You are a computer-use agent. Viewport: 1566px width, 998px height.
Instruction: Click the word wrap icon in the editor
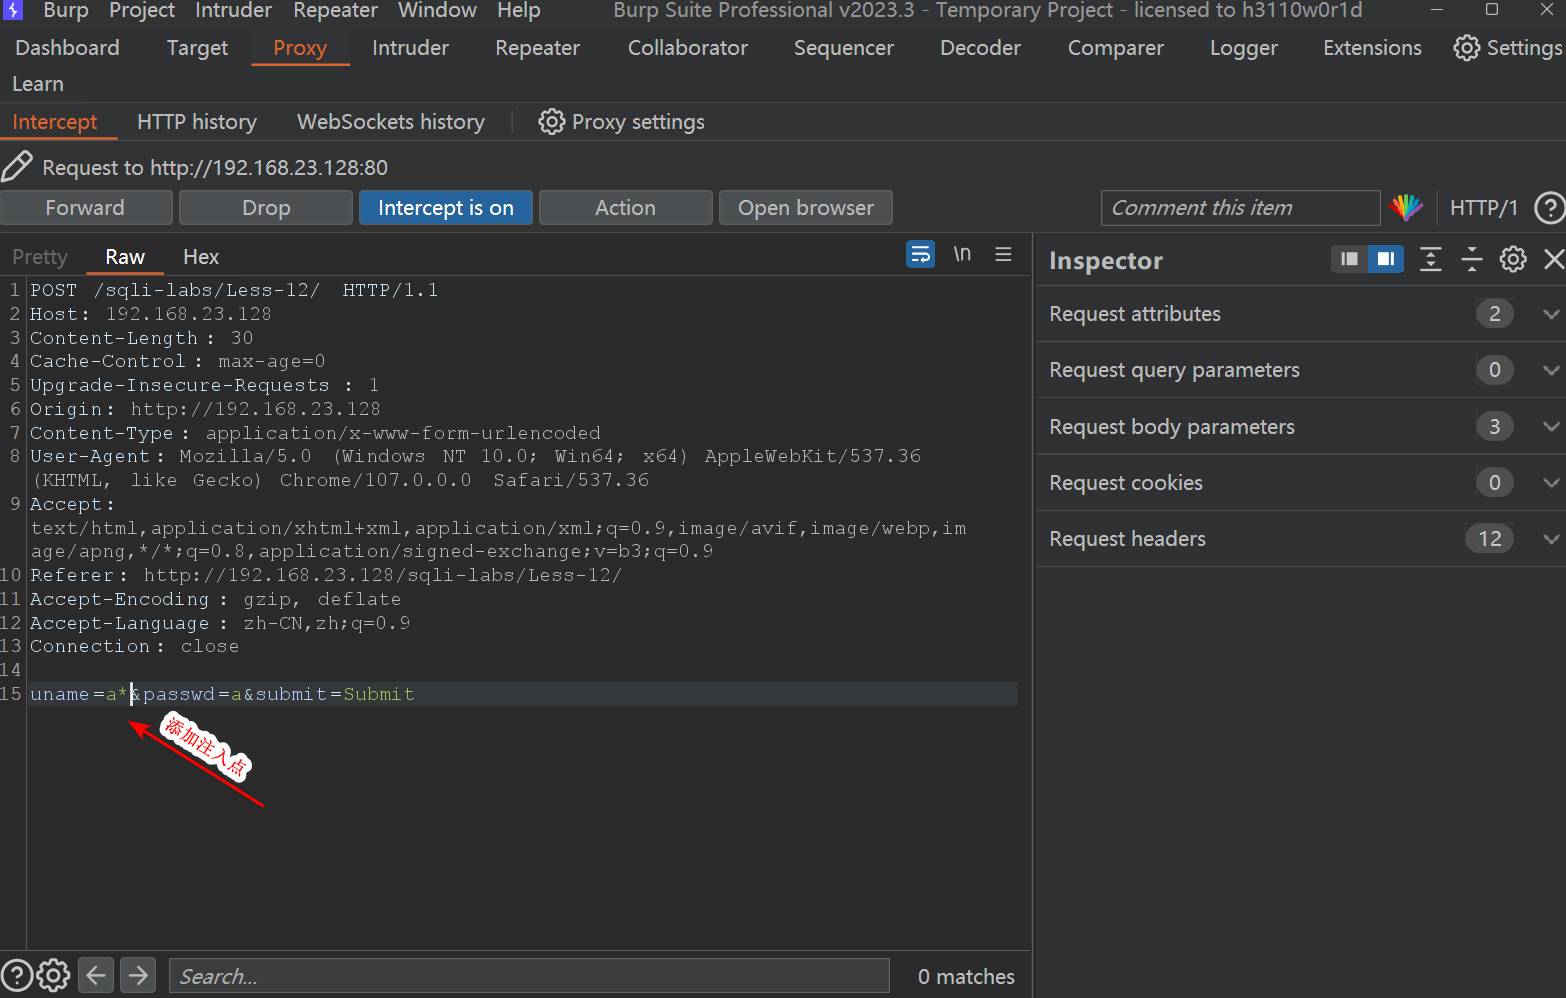(920, 255)
